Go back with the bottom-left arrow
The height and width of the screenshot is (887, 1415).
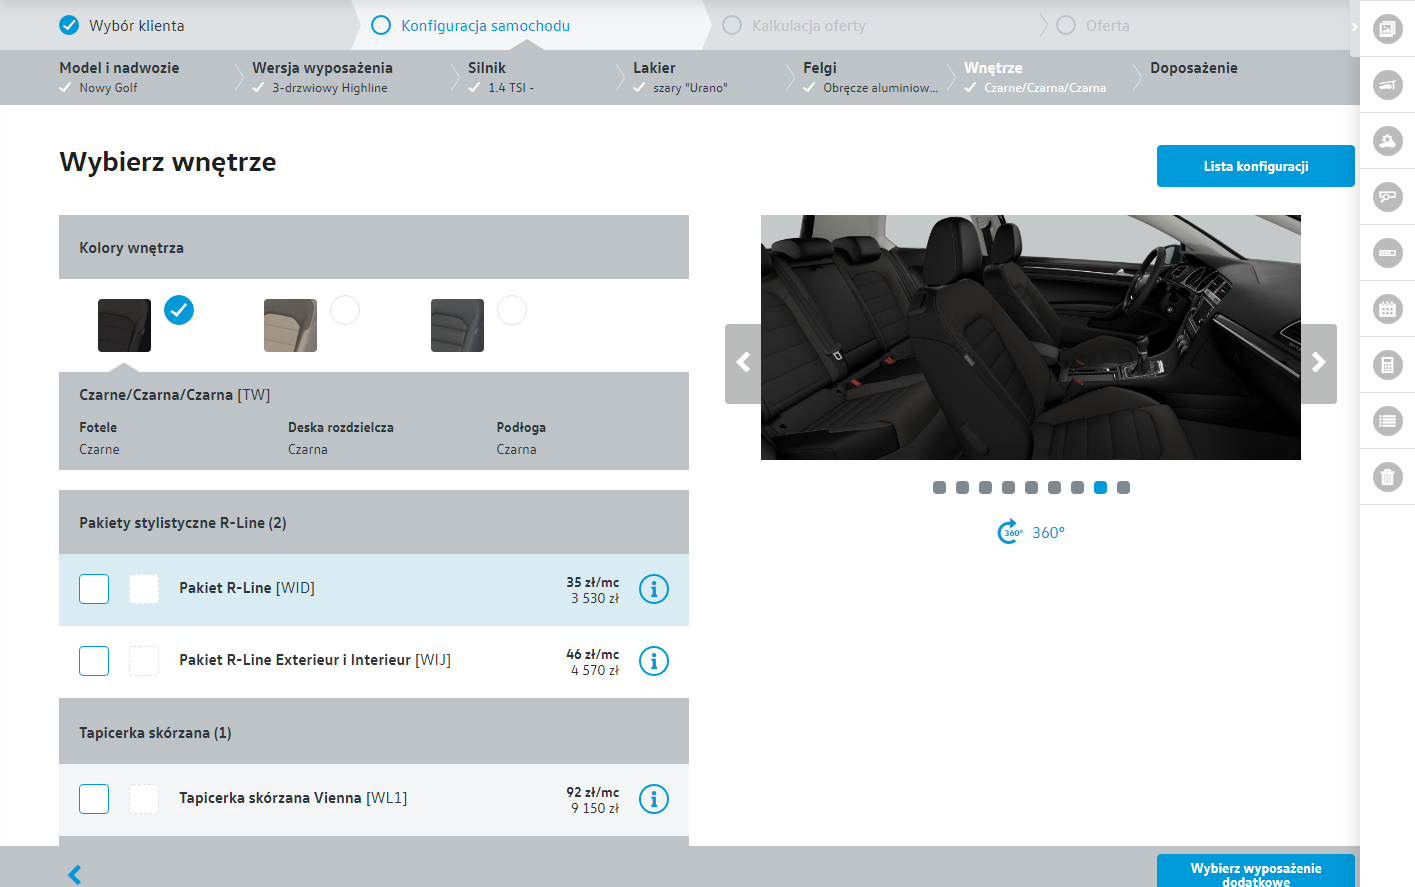tap(74, 874)
